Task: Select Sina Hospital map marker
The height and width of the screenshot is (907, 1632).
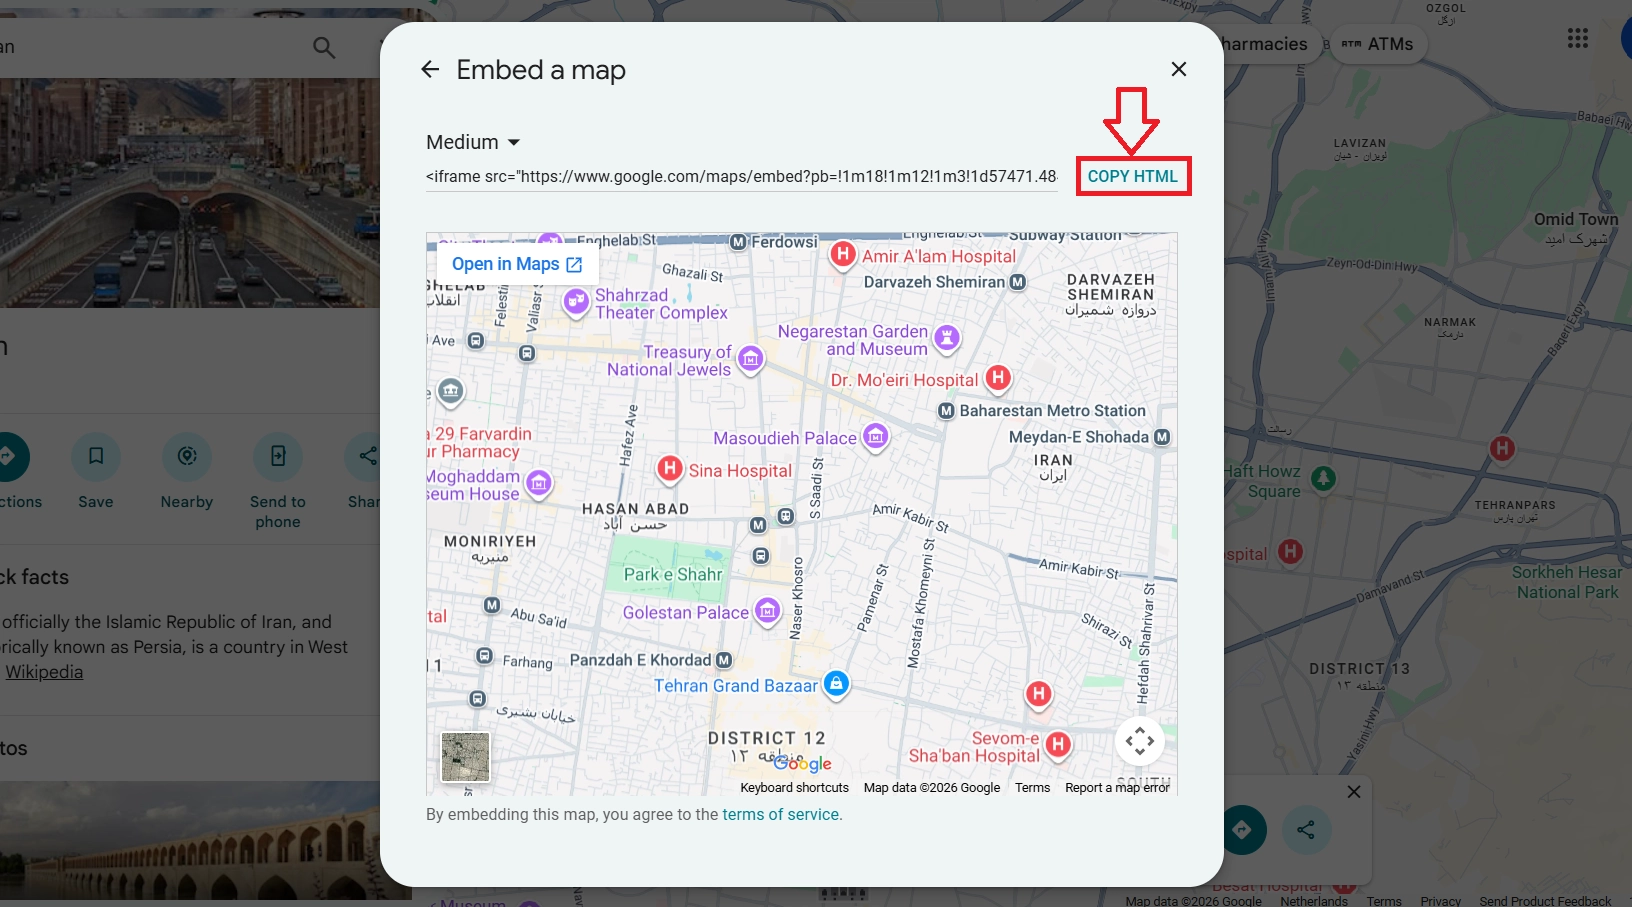Action: tap(670, 468)
